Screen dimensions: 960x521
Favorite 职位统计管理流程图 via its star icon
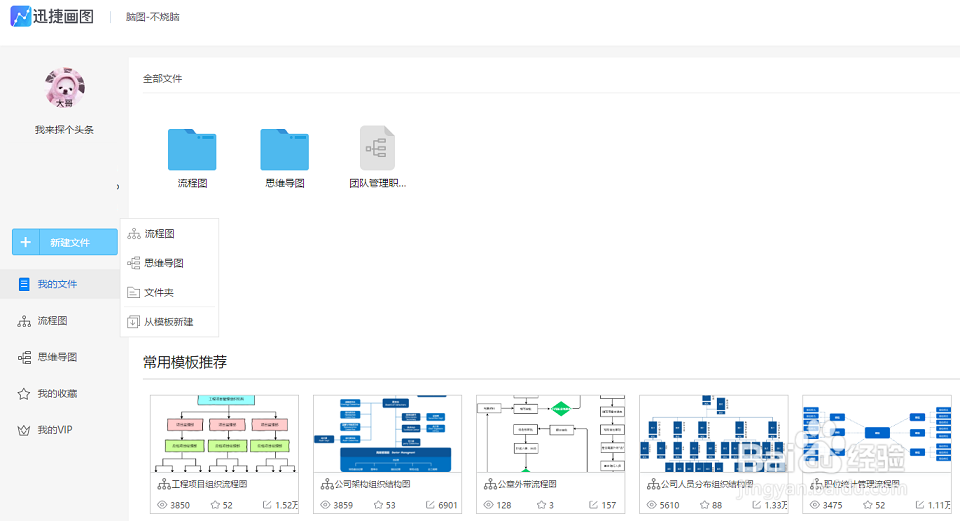point(868,505)
